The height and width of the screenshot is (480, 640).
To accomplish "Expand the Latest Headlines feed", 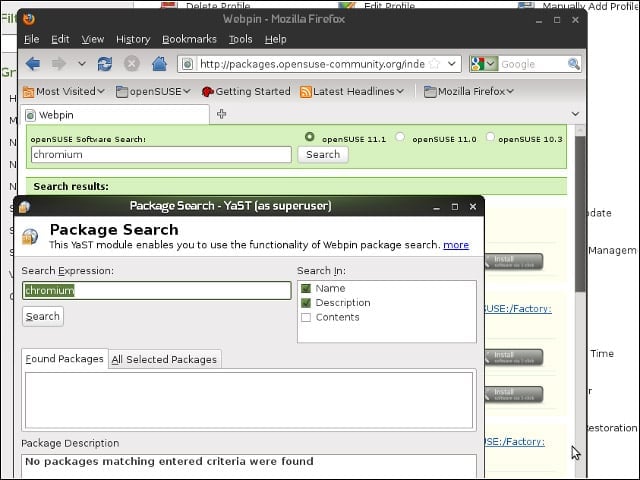I will [351, 91].
